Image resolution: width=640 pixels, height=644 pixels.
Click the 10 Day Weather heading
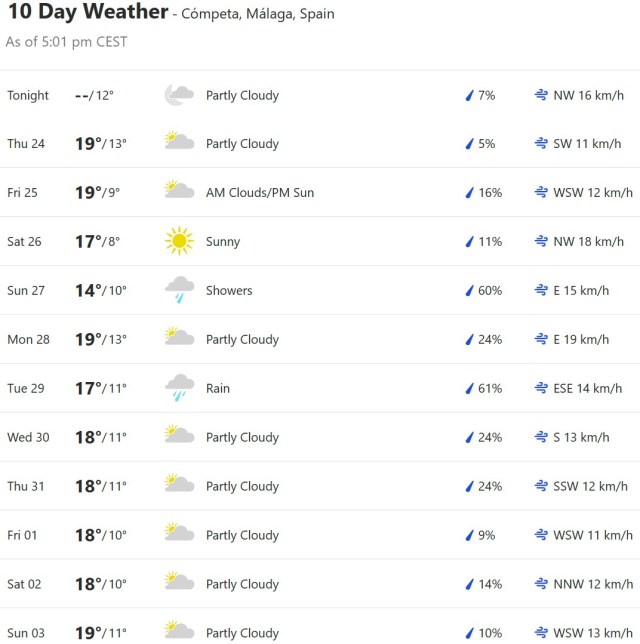[x=86, y=13]
